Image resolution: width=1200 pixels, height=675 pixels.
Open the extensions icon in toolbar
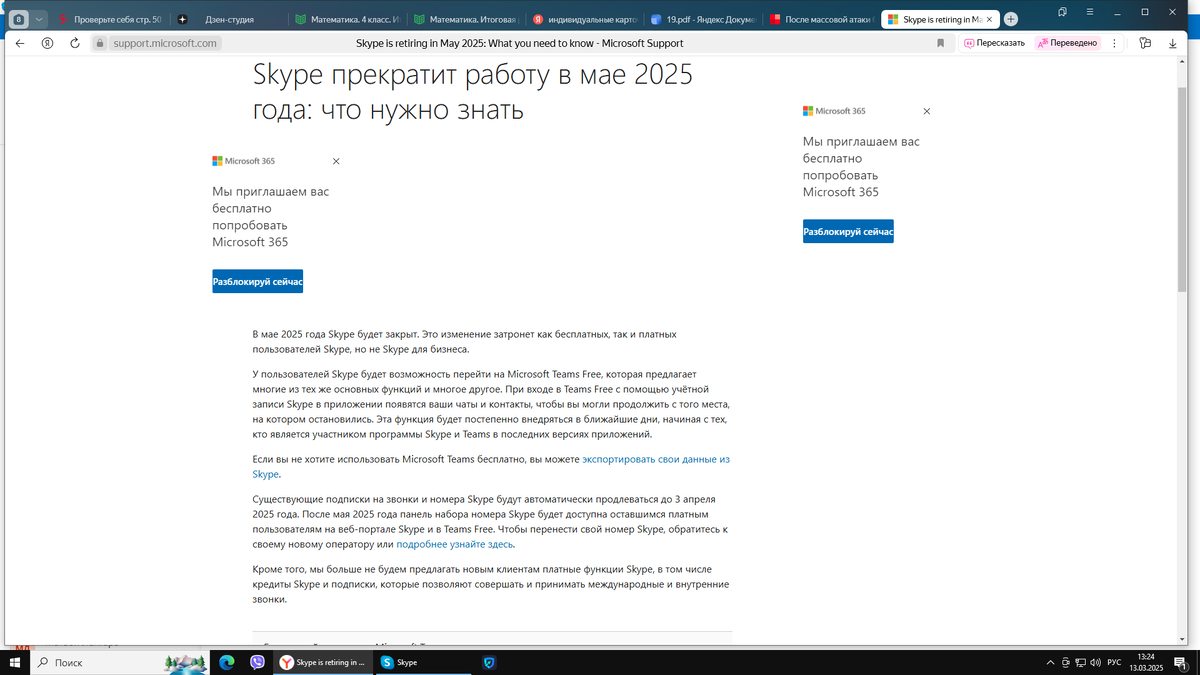1145,43
